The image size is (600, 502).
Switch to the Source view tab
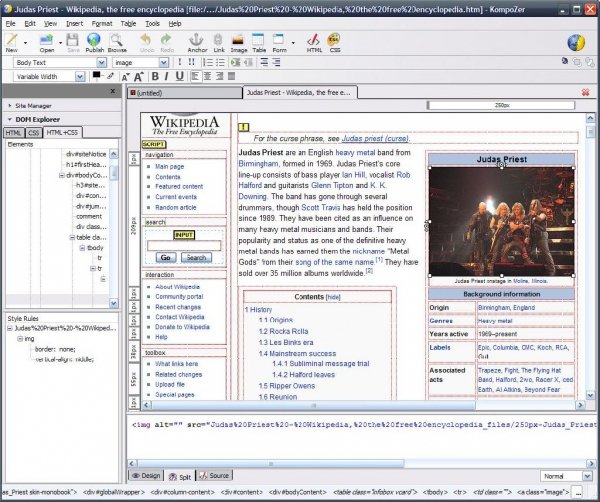coord(214,476)
